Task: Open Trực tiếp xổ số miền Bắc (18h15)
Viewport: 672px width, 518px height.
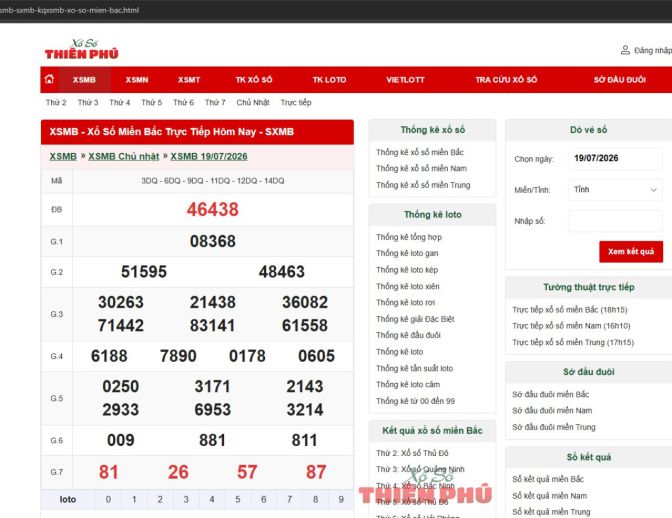Action: tap(570, 310)
